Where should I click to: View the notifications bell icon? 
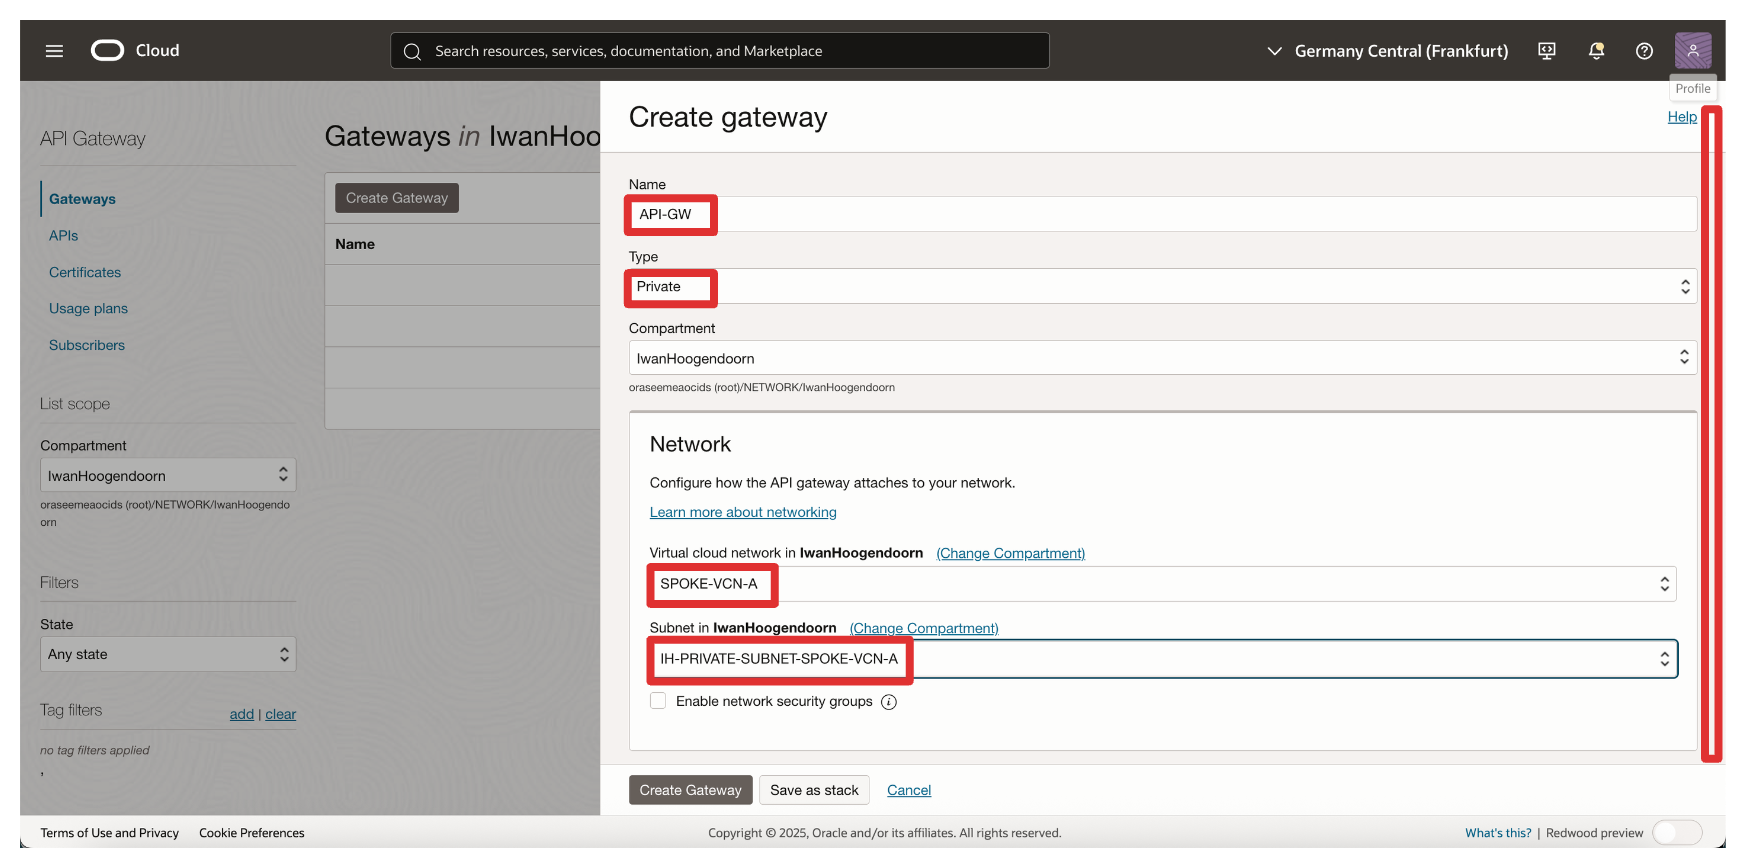coord(1596,51)
